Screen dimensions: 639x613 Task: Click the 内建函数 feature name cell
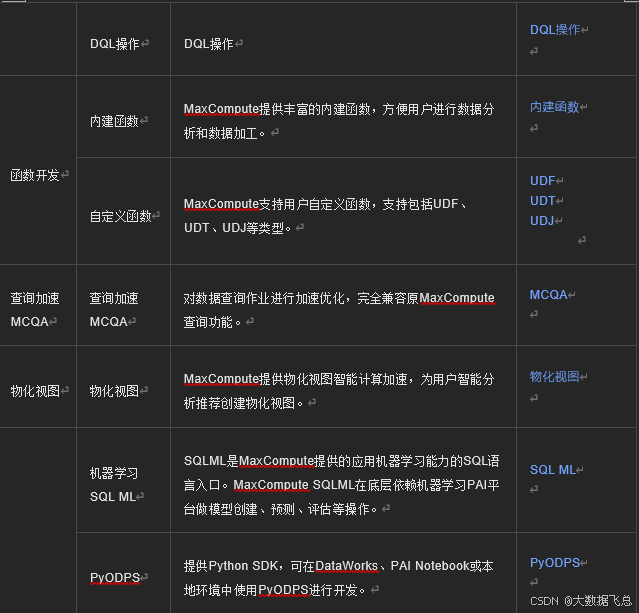point(123,117)
